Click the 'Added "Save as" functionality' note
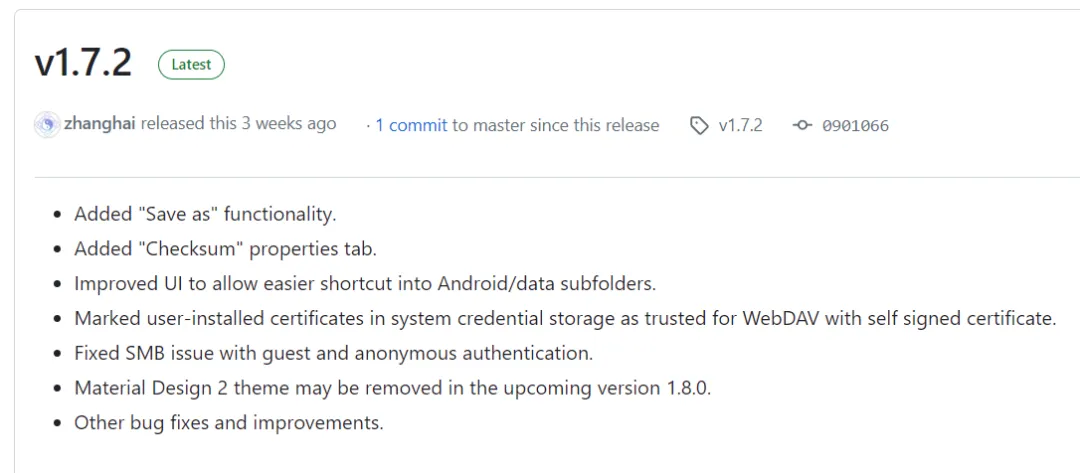Screen dimensions: 1080x473 tap(205, 214)
